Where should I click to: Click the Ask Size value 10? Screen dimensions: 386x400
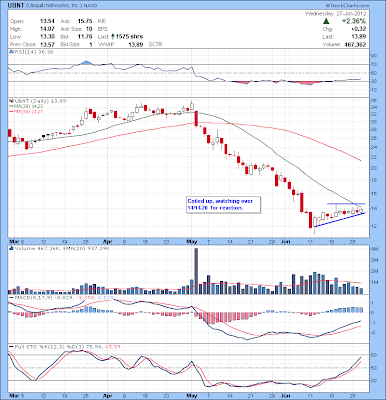(x=89, y=29)
